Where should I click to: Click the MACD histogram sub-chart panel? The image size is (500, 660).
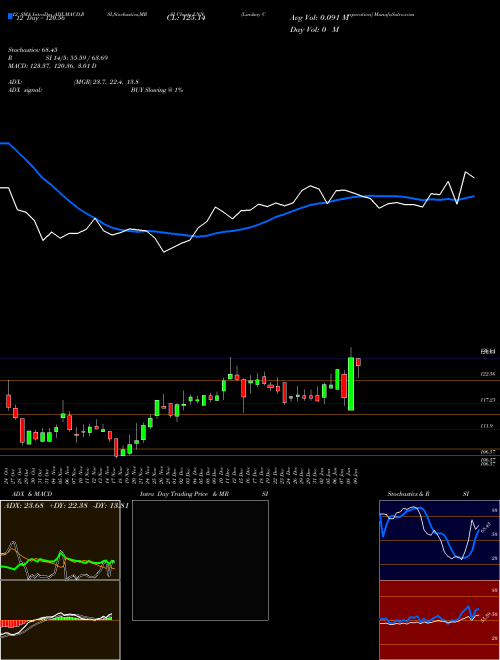tap(60, 620)
